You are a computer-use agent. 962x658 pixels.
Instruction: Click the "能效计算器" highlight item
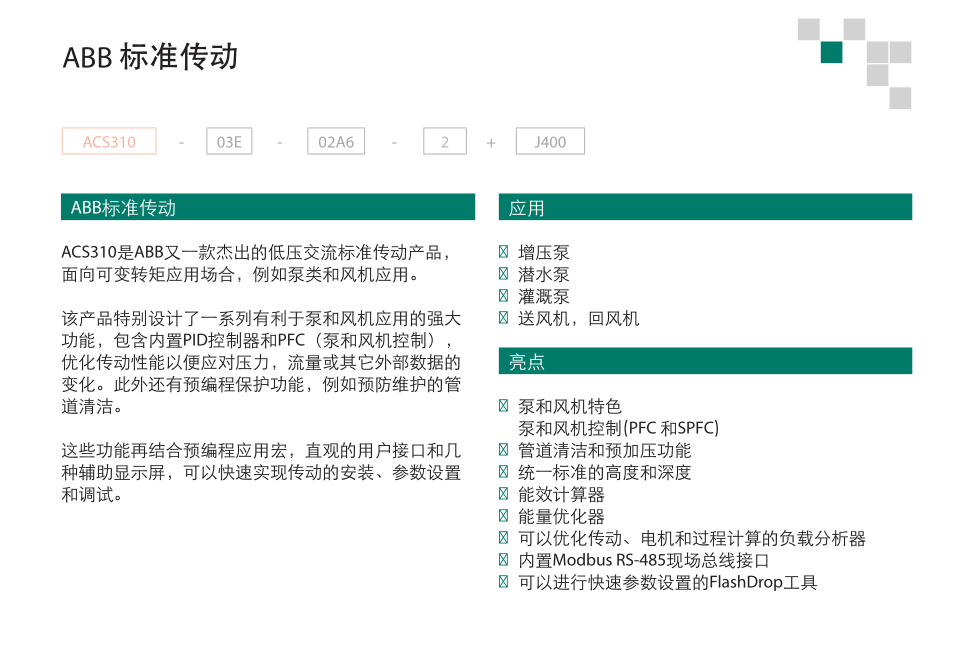(x=561, y=495)
